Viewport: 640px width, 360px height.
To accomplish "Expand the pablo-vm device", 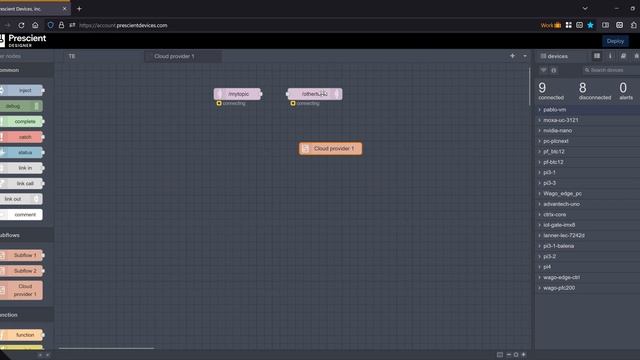I will coord(540,110).
